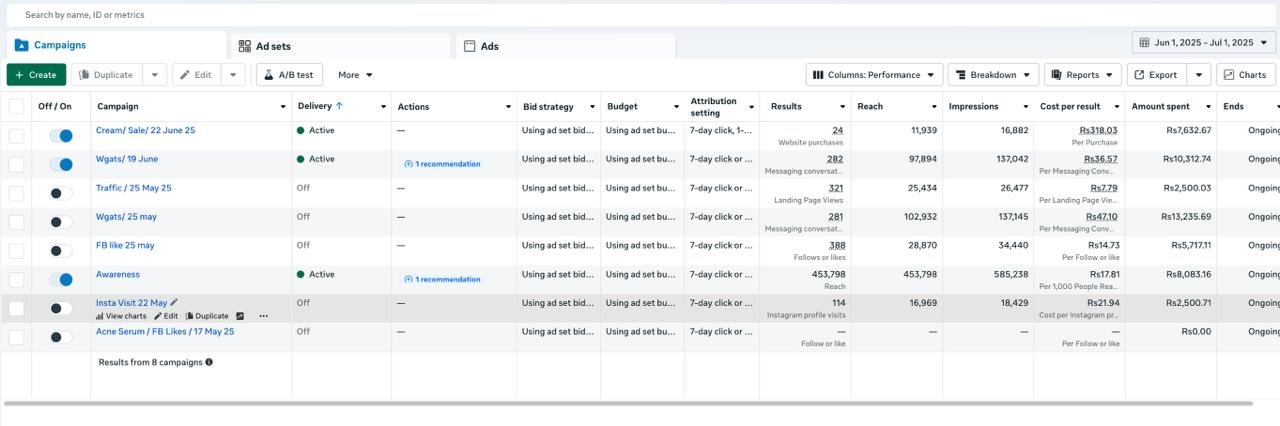Click the Ad sets grid icon

tap(245, 46)
